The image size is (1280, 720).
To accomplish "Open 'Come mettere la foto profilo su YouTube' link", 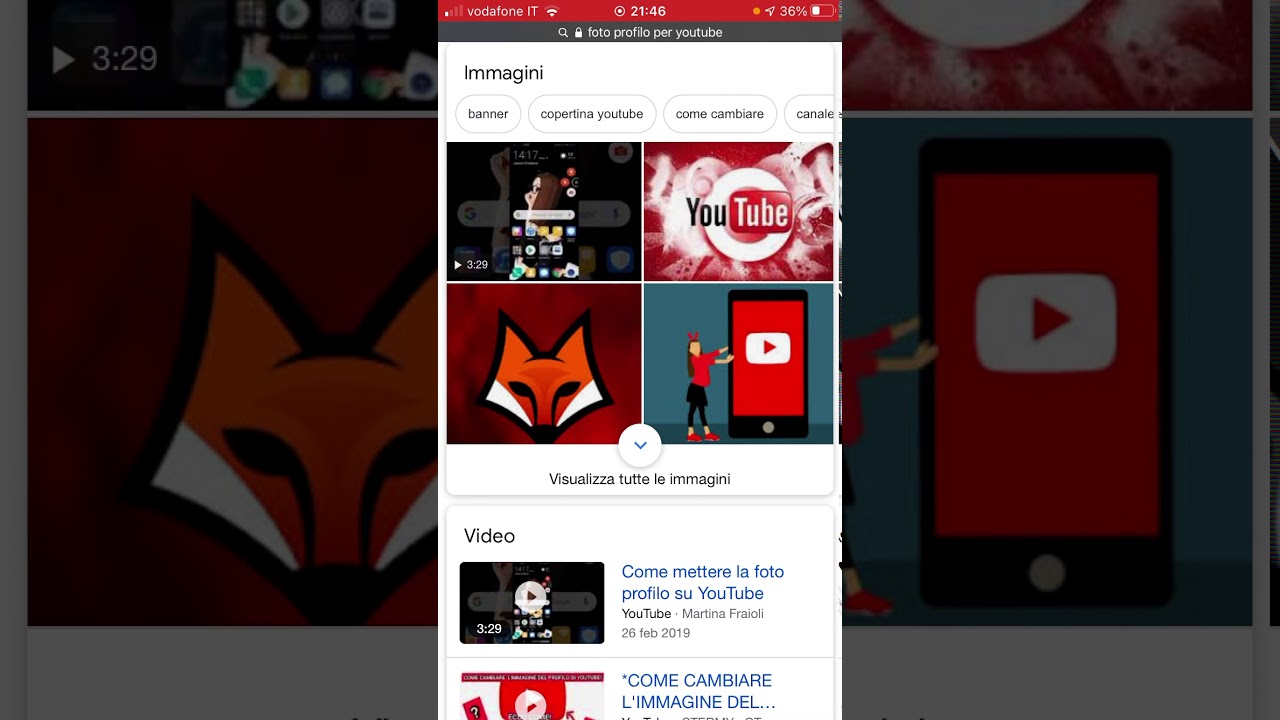I will [x=703, y=582].
